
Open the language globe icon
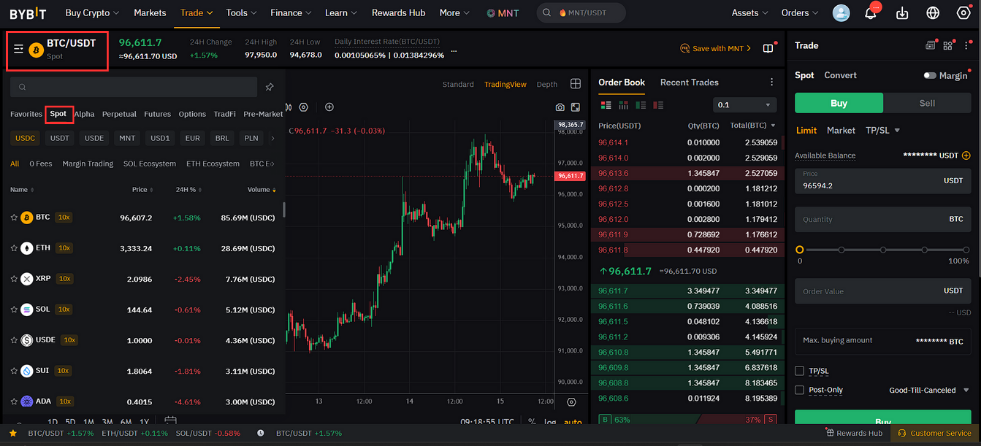click(x=933, y=13)
